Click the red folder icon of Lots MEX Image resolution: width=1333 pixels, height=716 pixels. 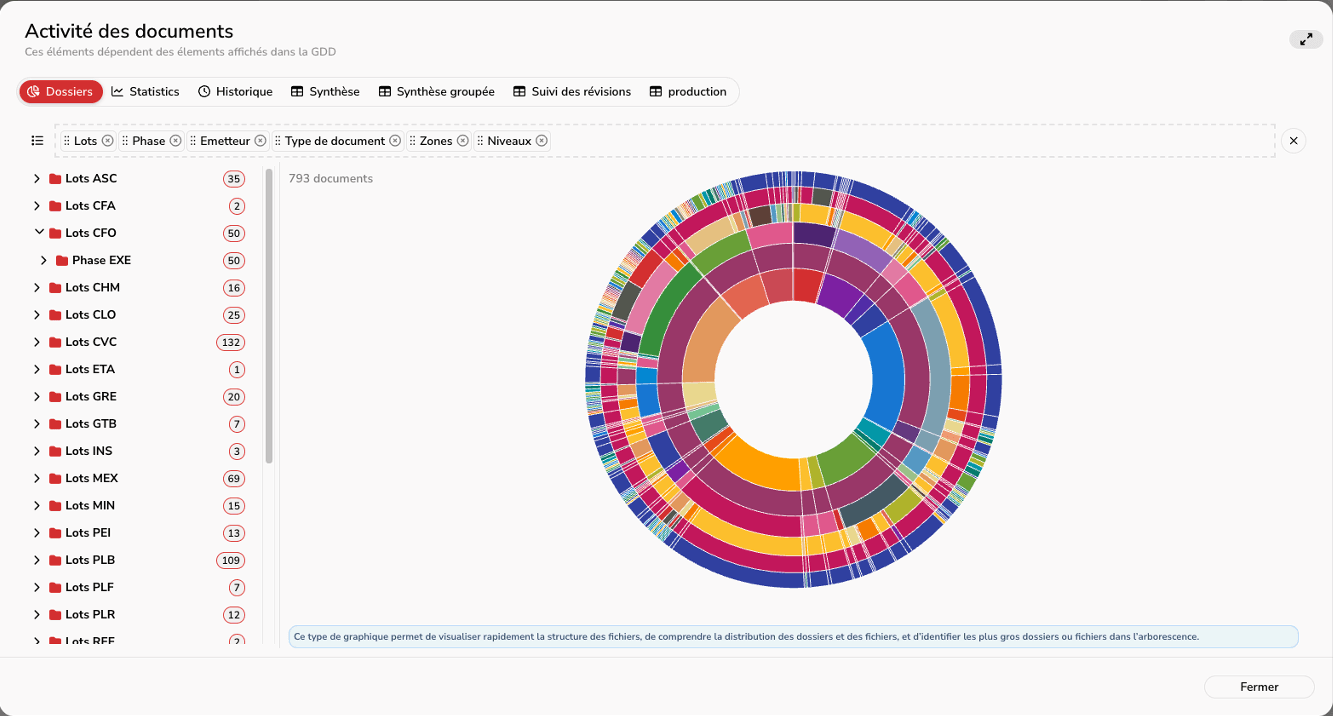point(55,478)
